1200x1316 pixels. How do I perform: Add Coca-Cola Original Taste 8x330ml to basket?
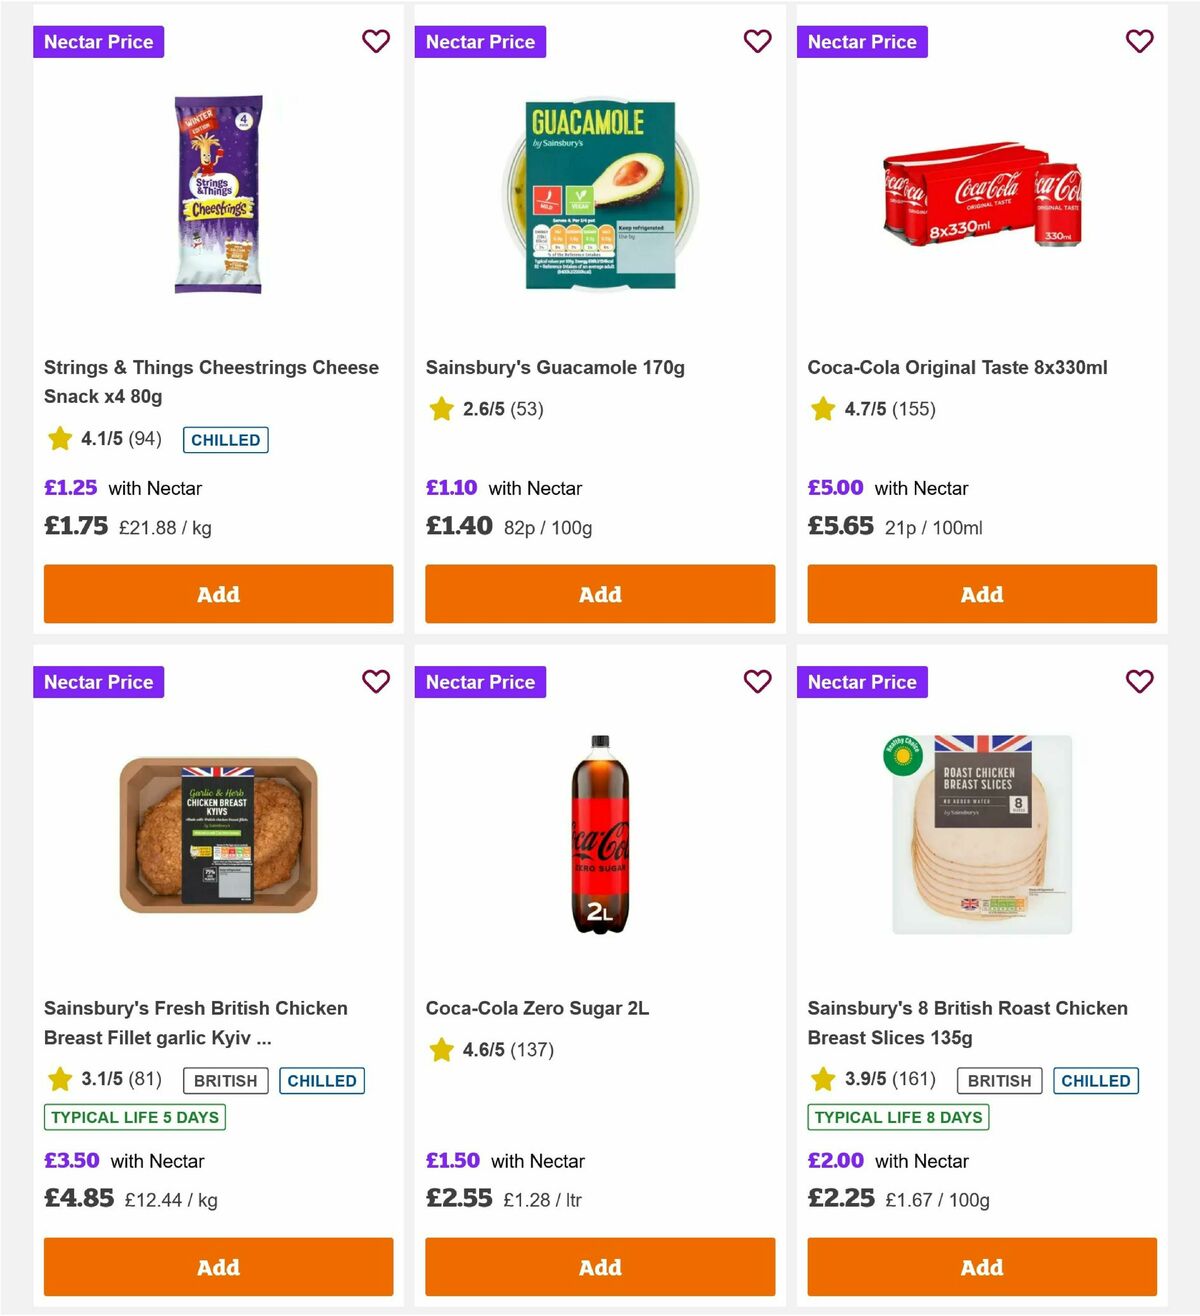point(981,594)
